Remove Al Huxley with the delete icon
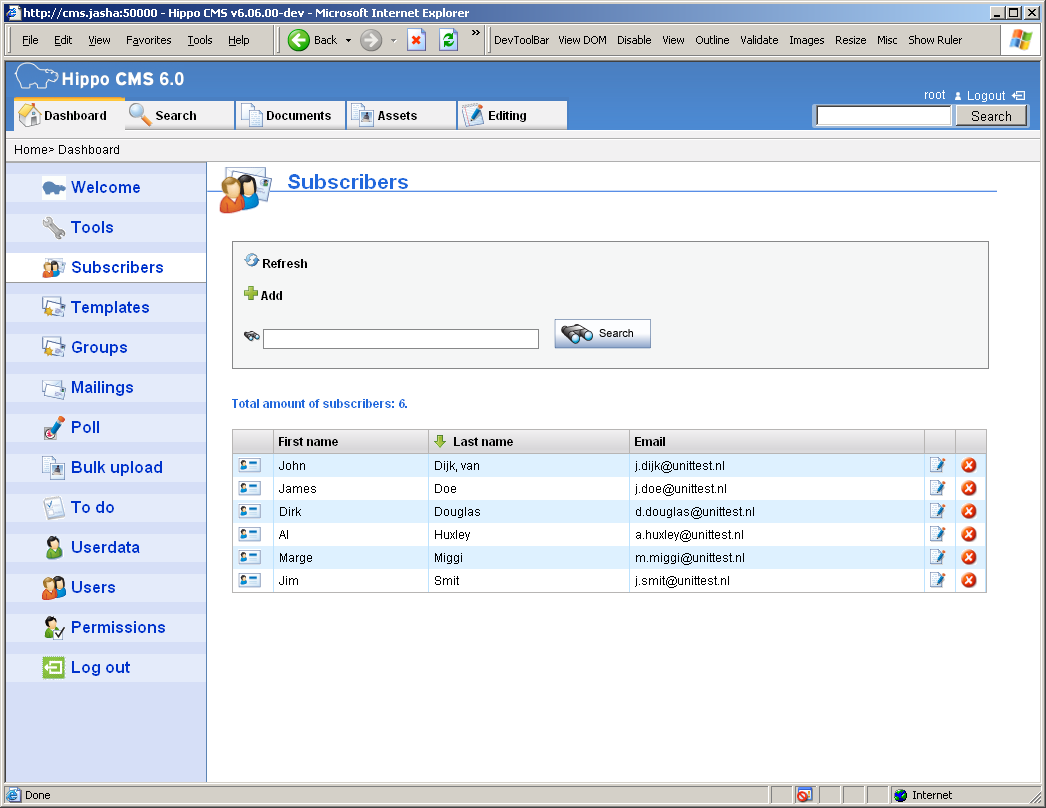Screen dimensions: 1046x808 click(x=969, y=534)
